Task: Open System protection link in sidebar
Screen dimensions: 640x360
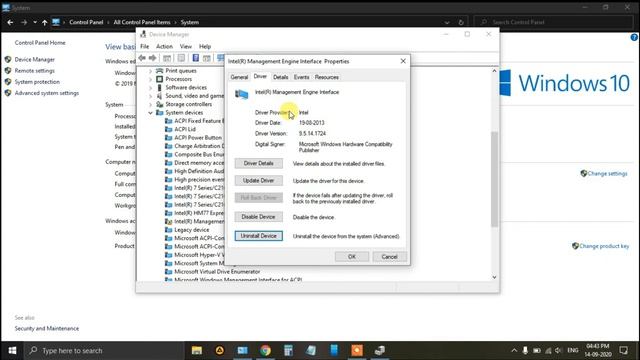Action: pos(37,82)
